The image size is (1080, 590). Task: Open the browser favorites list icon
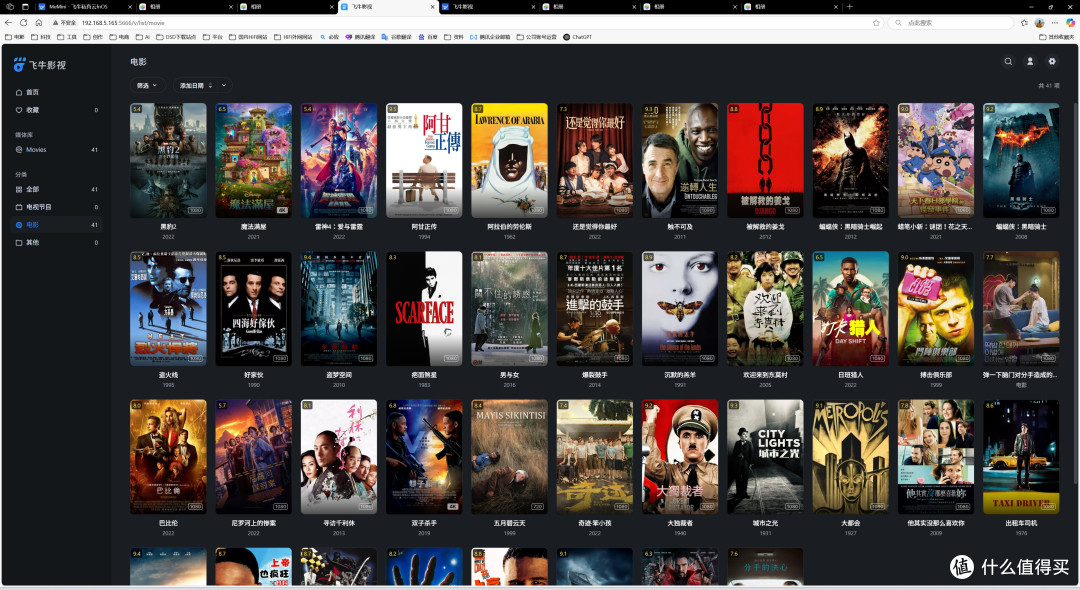1024,23
